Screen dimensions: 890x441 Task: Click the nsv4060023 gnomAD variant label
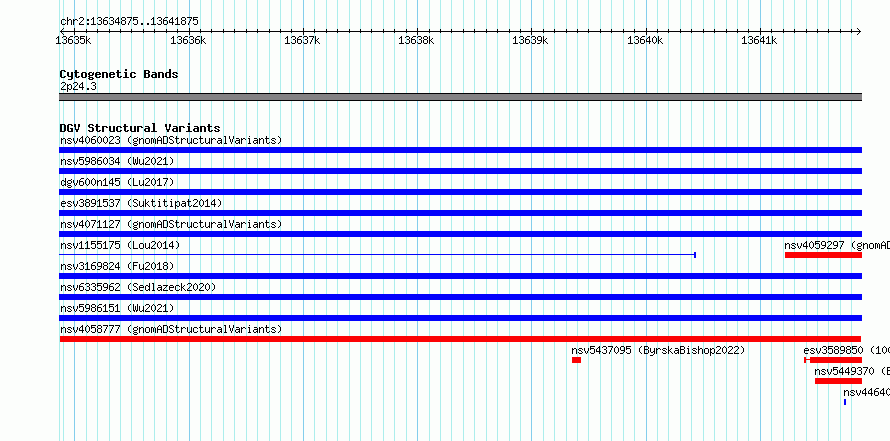[x=171, y=140]
